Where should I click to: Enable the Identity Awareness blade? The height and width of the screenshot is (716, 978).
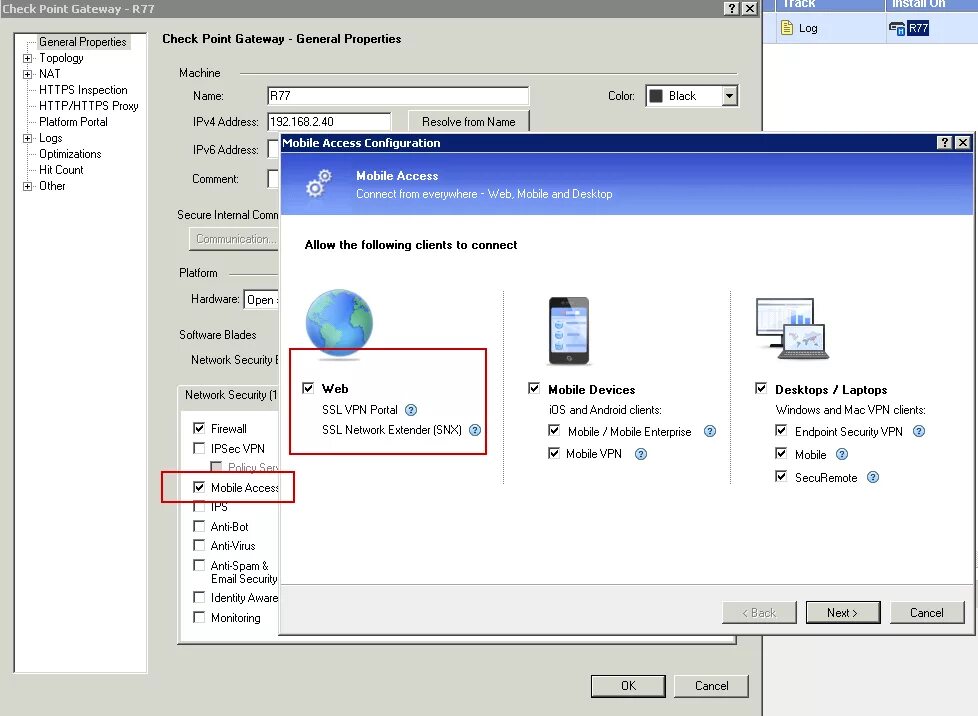199,597
